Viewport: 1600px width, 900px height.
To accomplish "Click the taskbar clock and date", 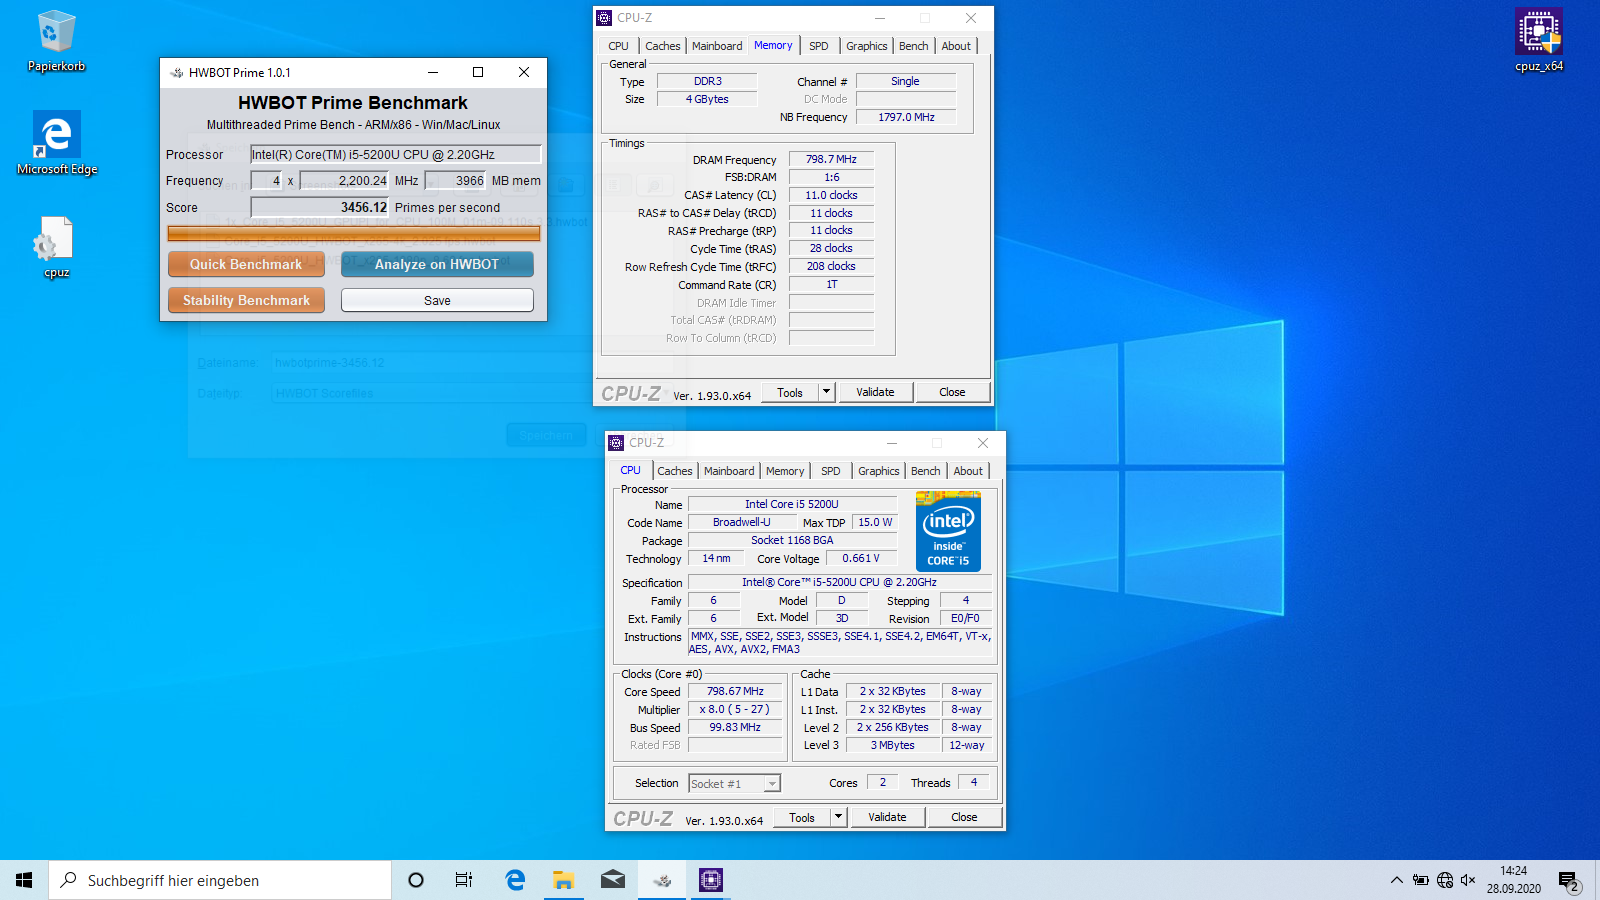I will coord(1513,880).
